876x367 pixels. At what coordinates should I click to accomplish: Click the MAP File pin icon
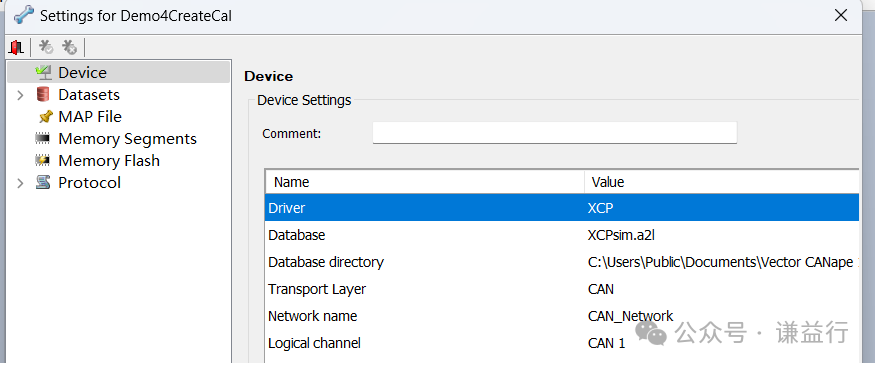[x=45, y=117]
